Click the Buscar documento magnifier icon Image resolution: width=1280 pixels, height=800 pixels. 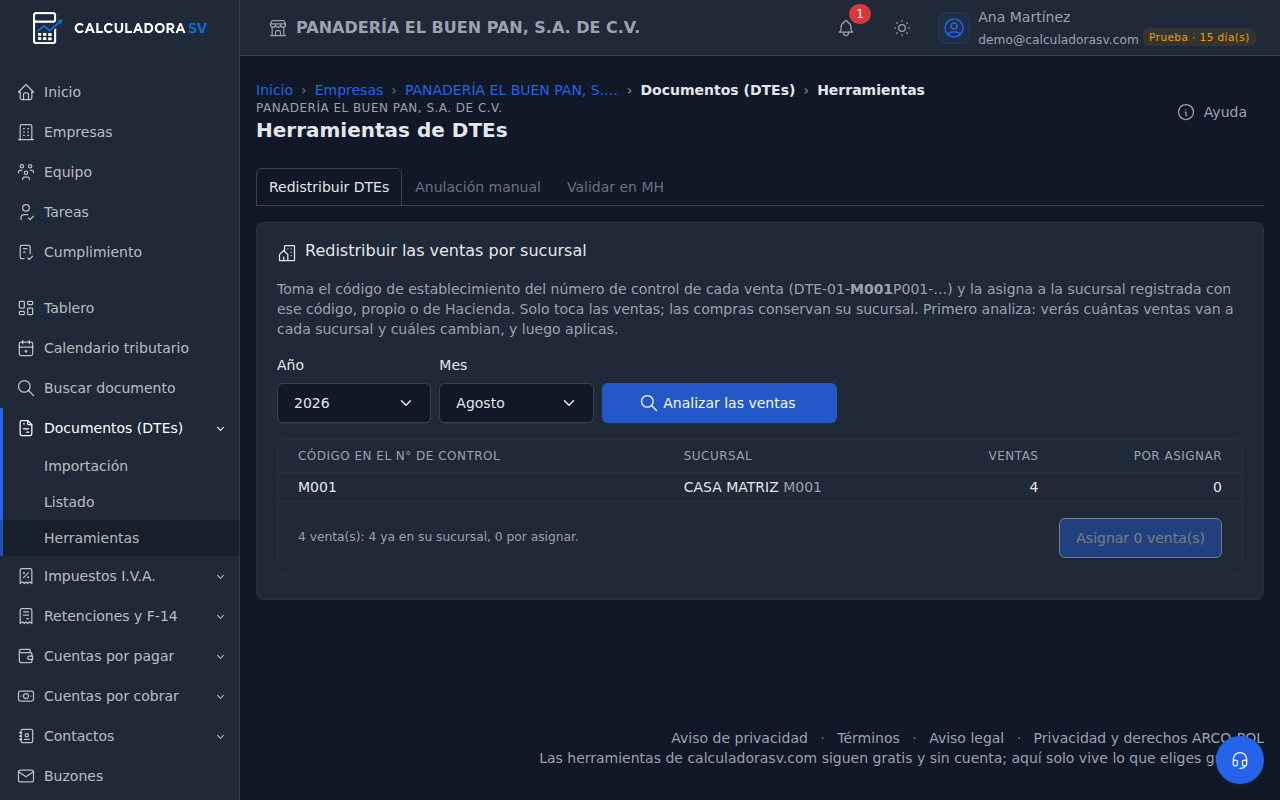(27, 388)
